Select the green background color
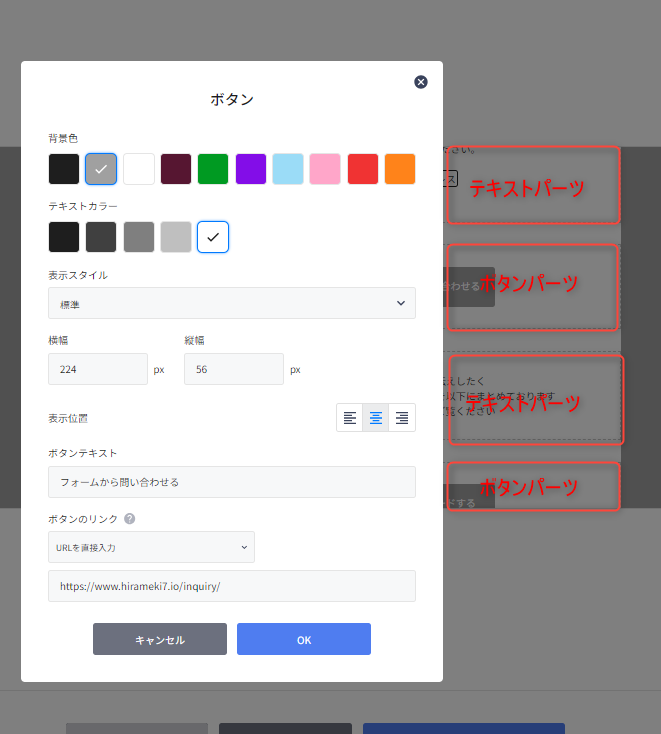 [213, 169]
